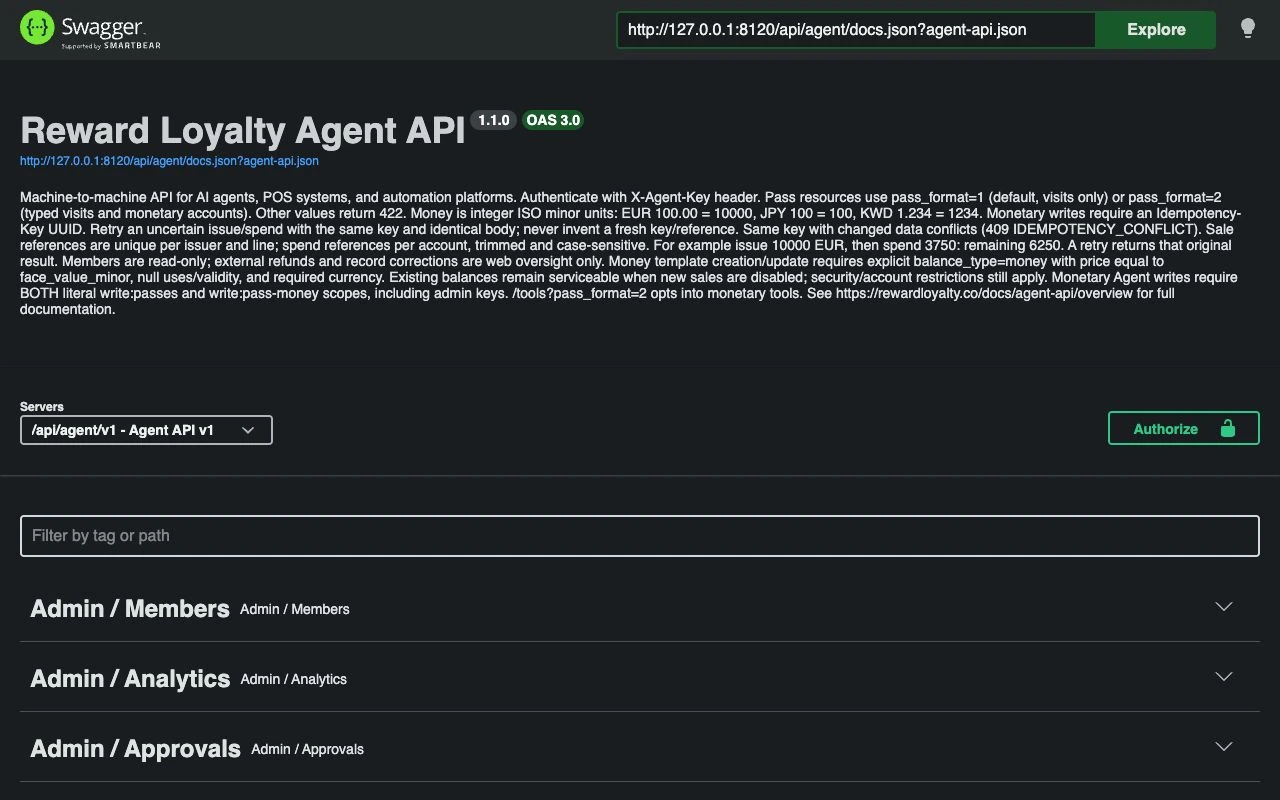Click the Explore button

click(x=1156, y=29)
